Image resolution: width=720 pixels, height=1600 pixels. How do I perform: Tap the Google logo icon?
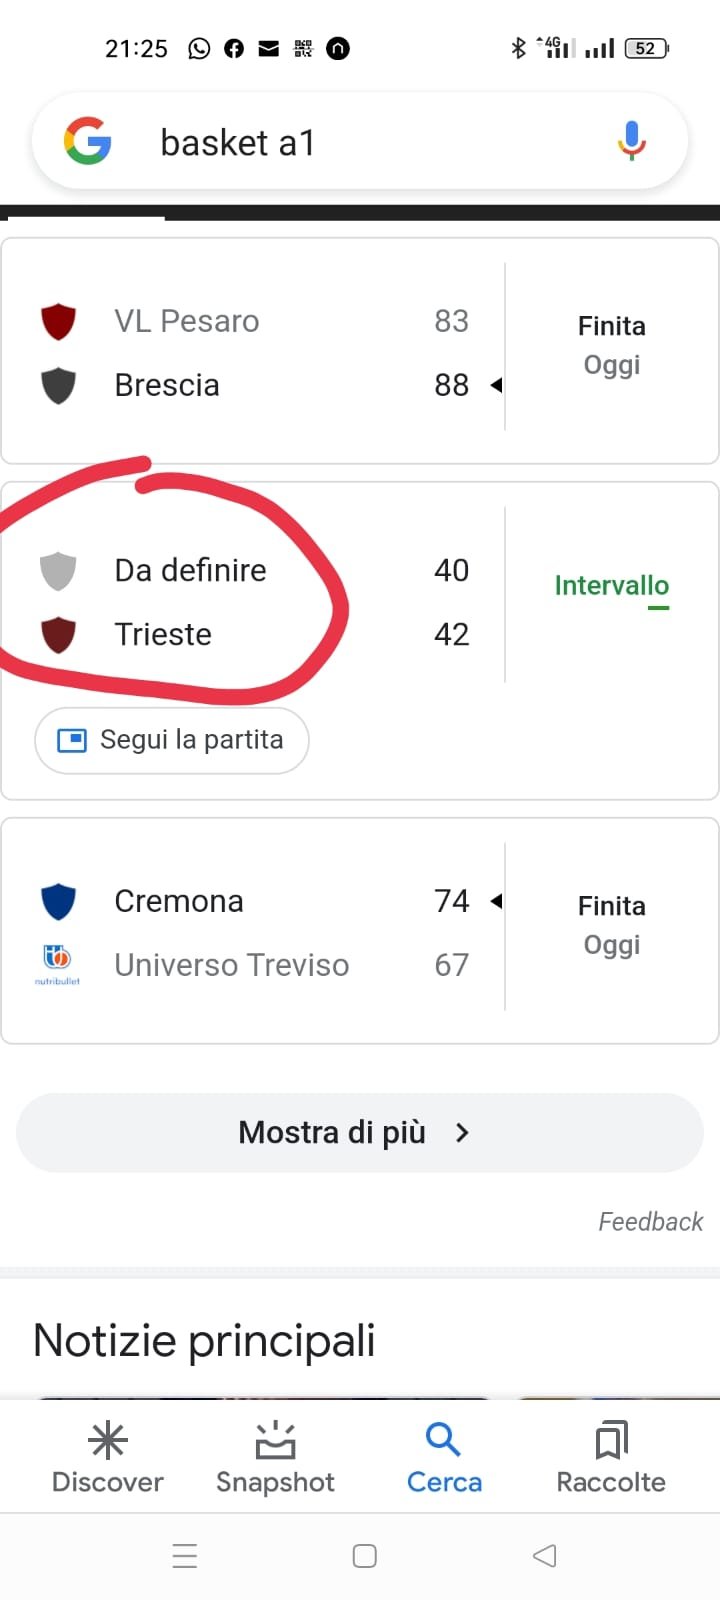click(x=87, y=141)
